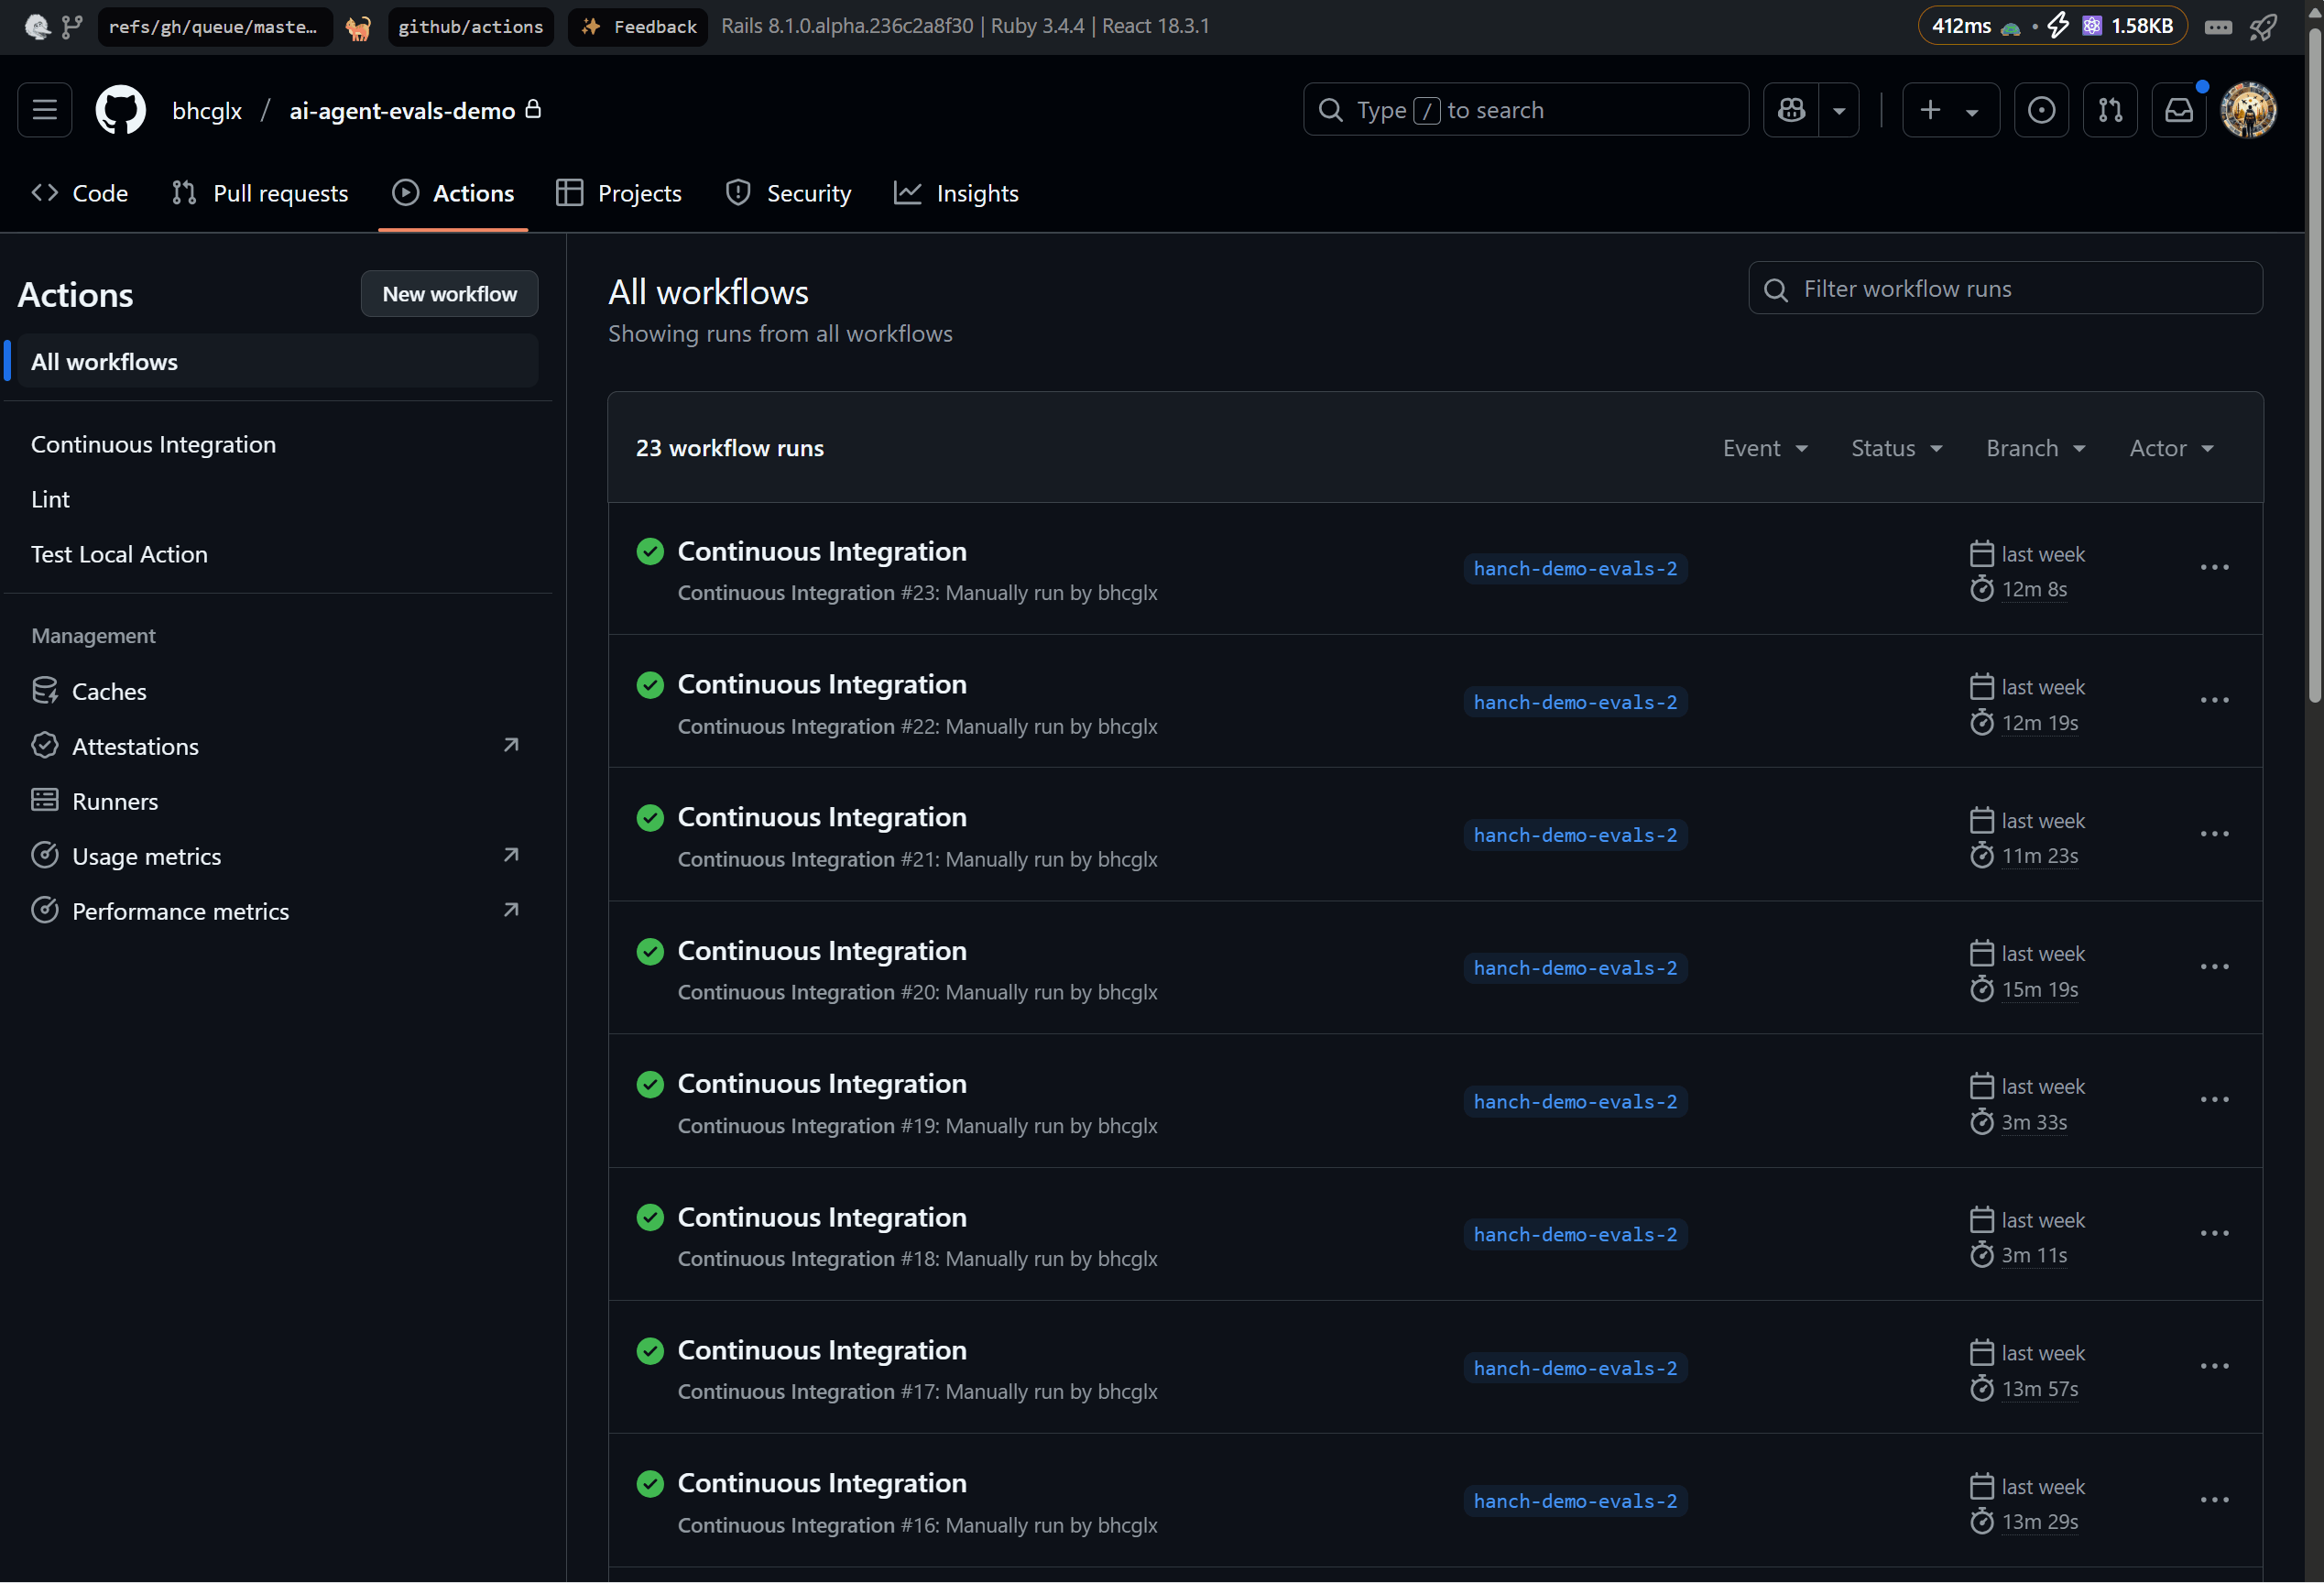Open the hamburger navigation menu
This screenshot has width=2324, height=1583.
coord(44,110)
